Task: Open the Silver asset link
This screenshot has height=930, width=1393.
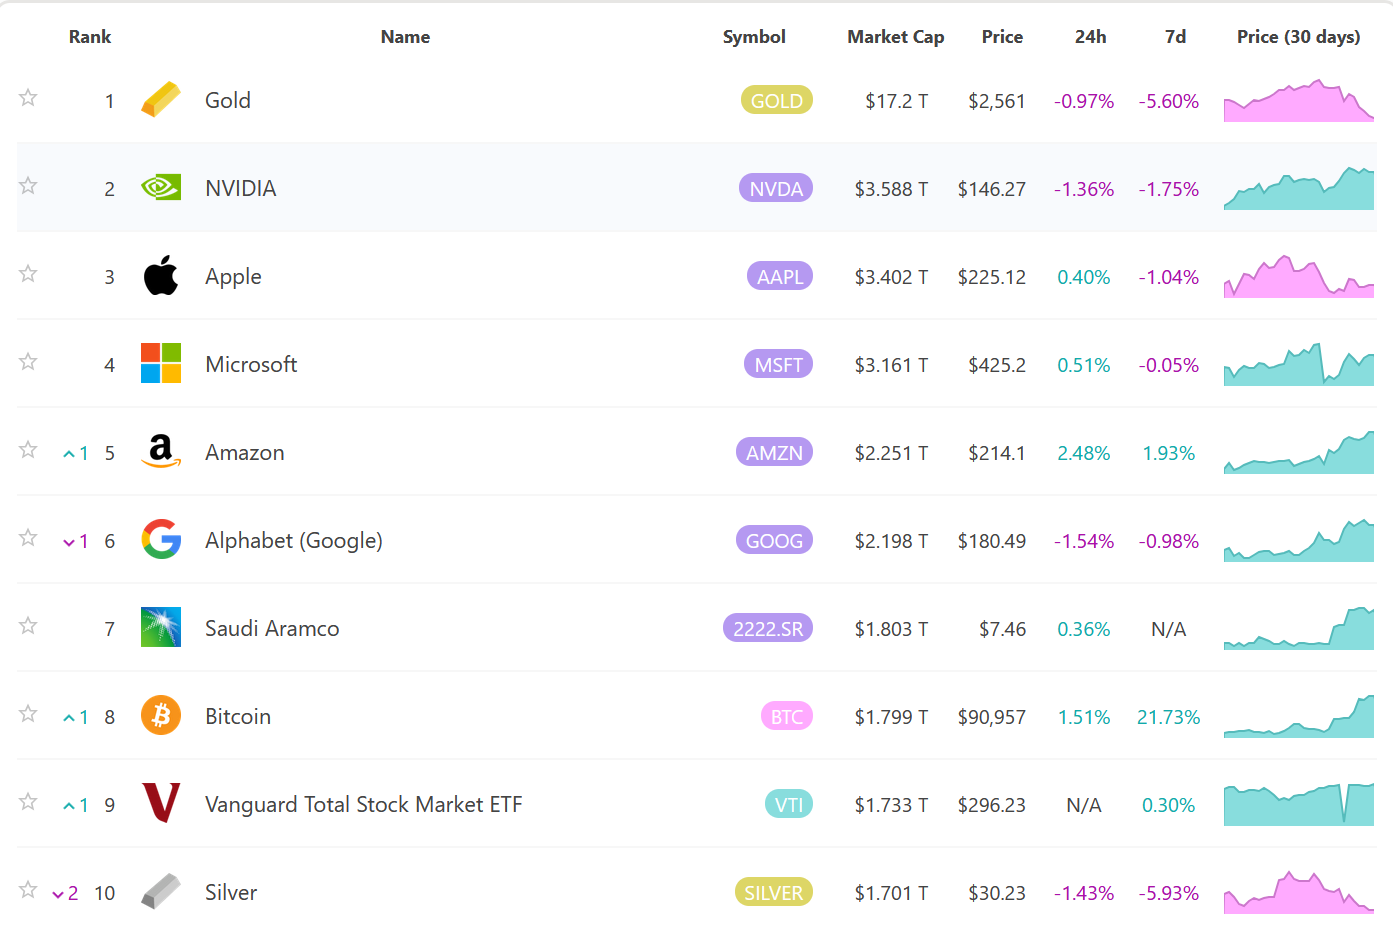Action: coord(231,892)
